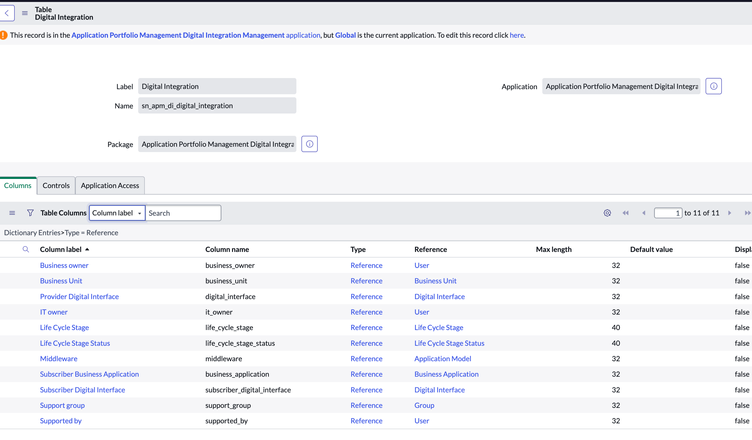The image size is (752, 440).
Task: Click the page number input field
Action: 668,213
